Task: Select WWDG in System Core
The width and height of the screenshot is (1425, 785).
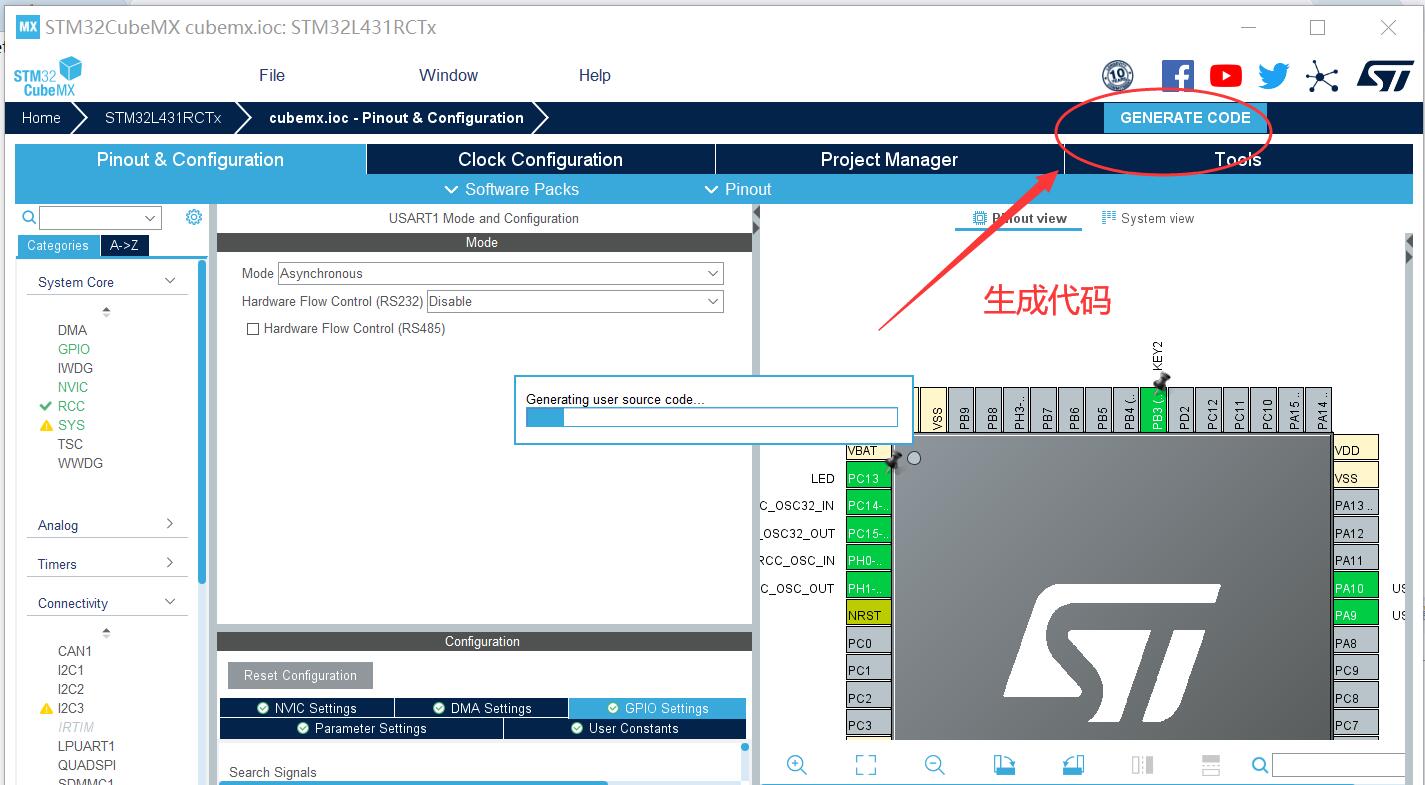Action: coord(80,463)
